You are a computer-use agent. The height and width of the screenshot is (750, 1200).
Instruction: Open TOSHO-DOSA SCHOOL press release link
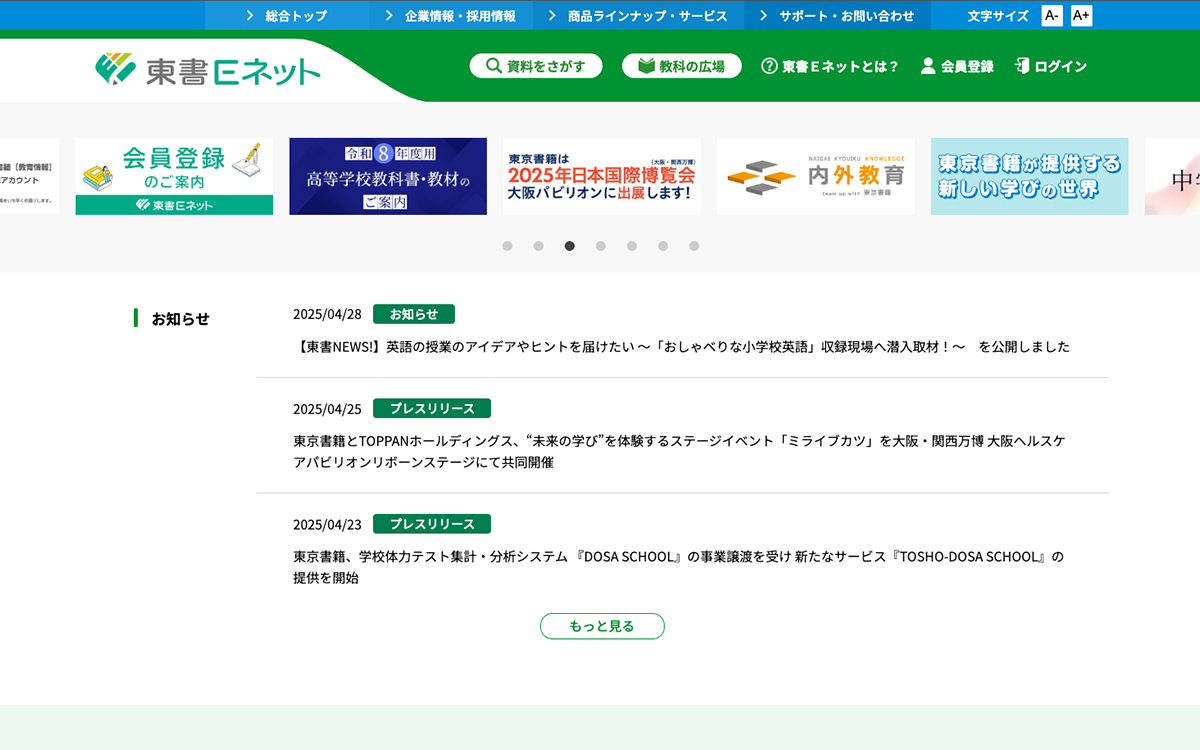pyautogui.click(x=679, y=567)
